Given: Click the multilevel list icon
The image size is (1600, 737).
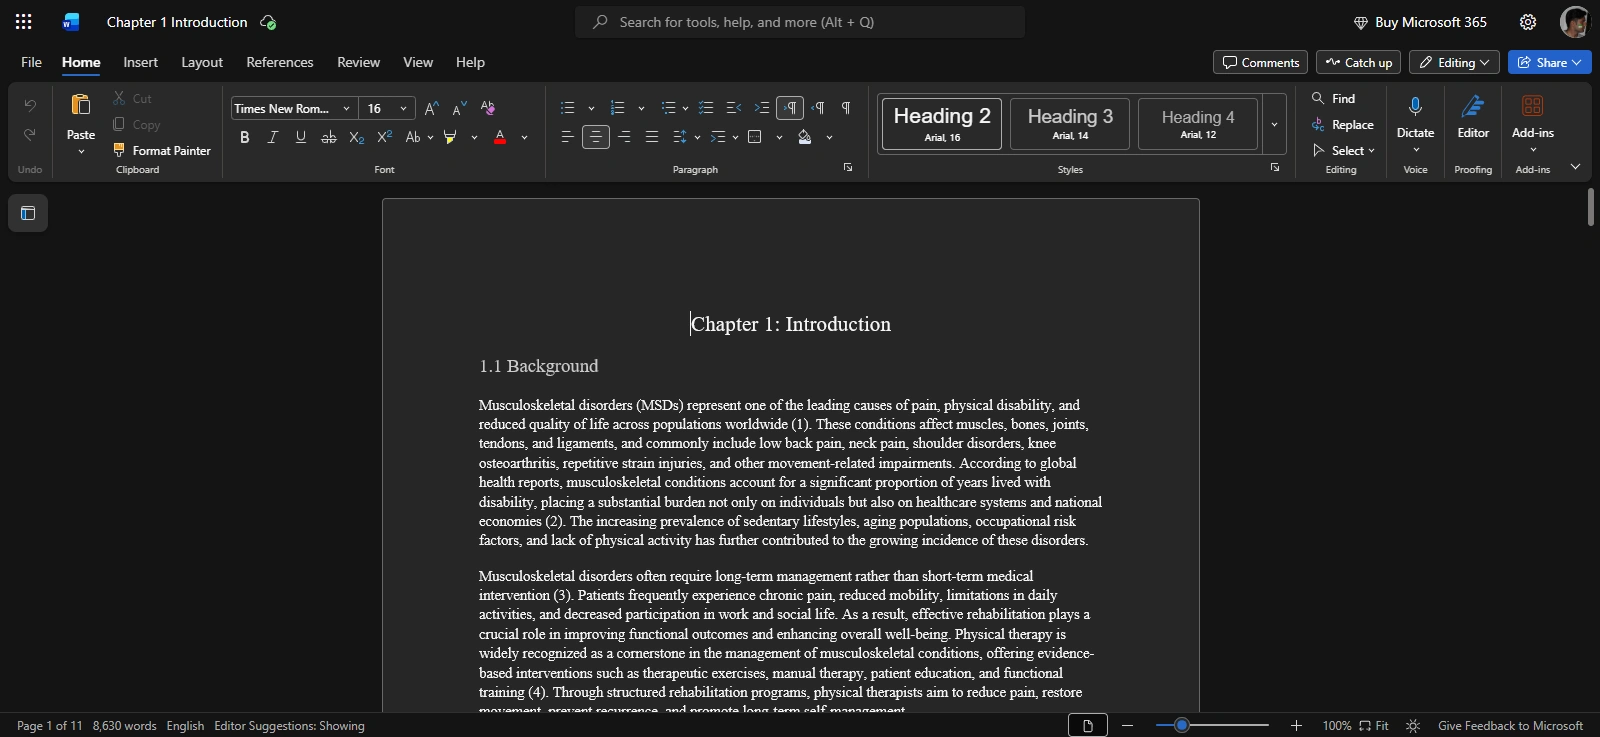Looking at the screenshot, I should pyautogui.click(x=668, y=108).
